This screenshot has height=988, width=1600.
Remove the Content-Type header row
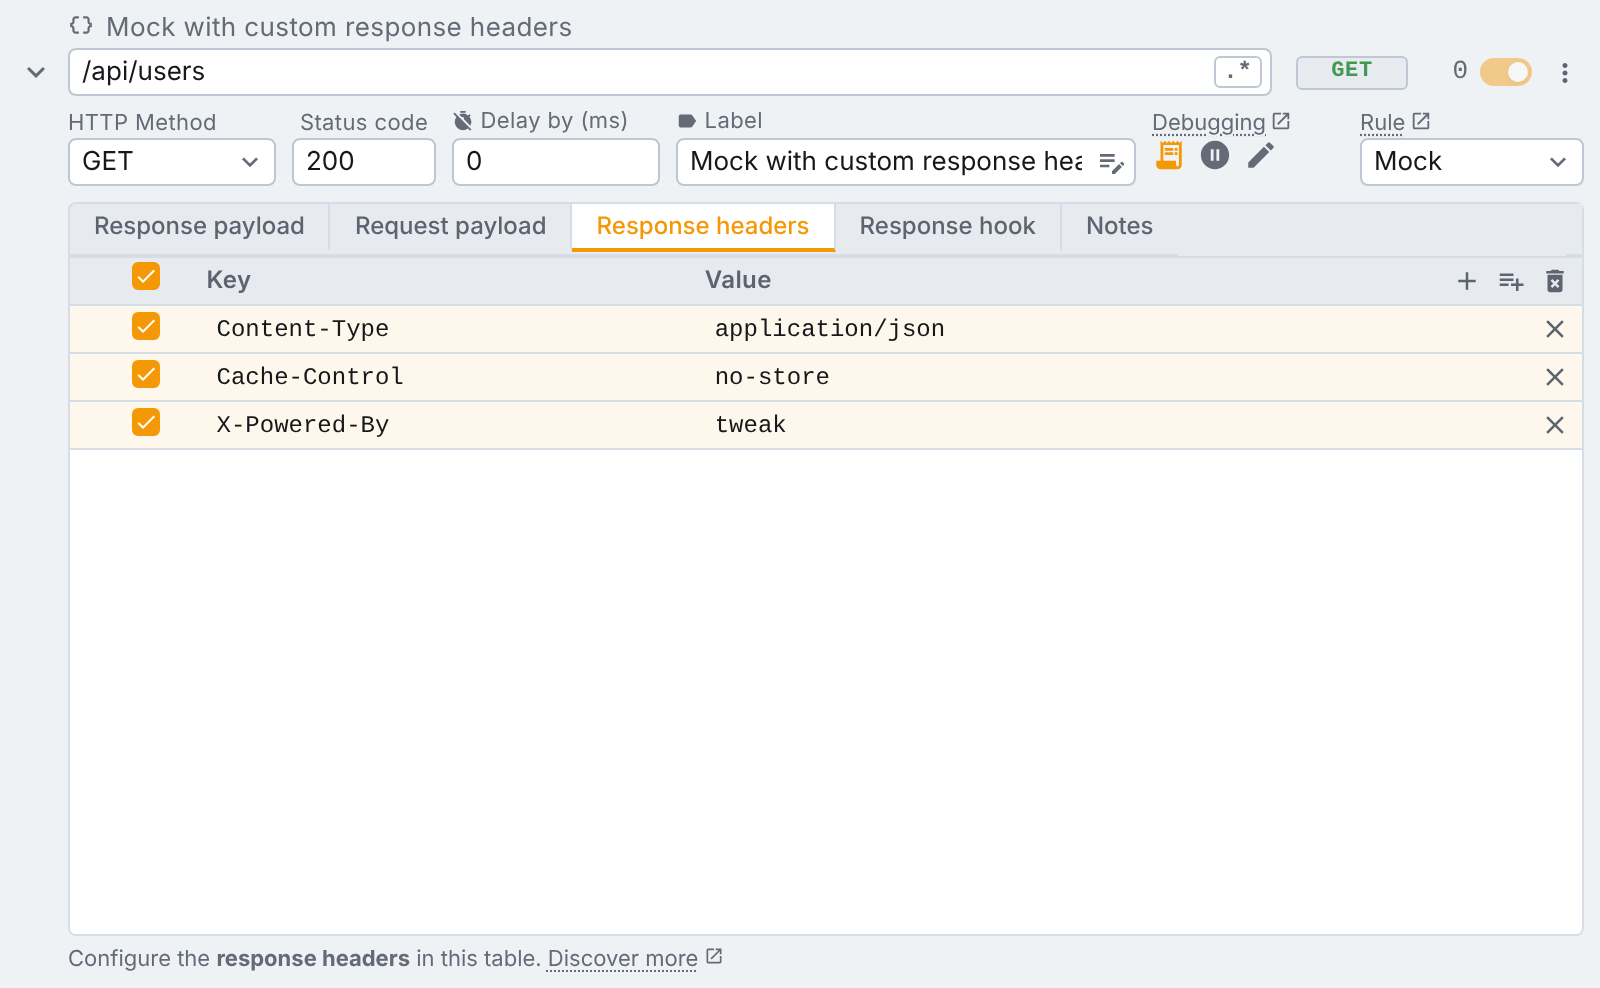1555,329
